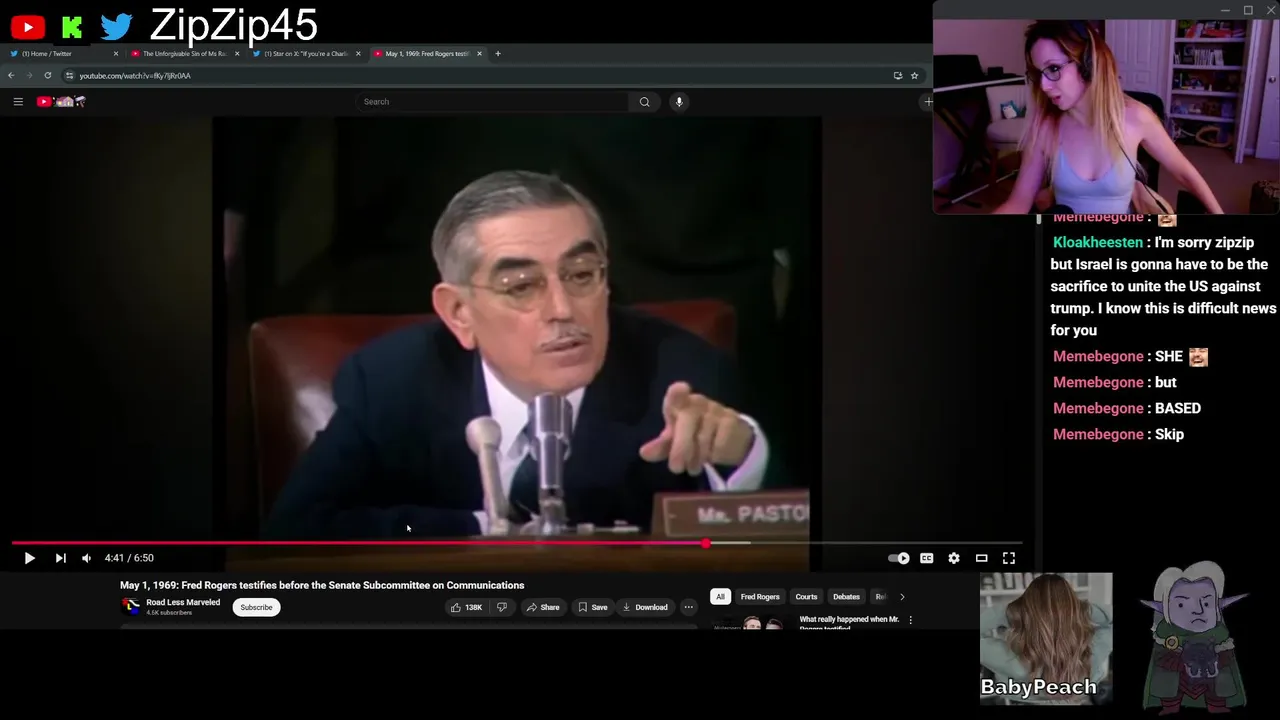Viewport: 1280px width, 720px height.
Task: Click the elf character avatar image
Action: tap(1196, 638)
